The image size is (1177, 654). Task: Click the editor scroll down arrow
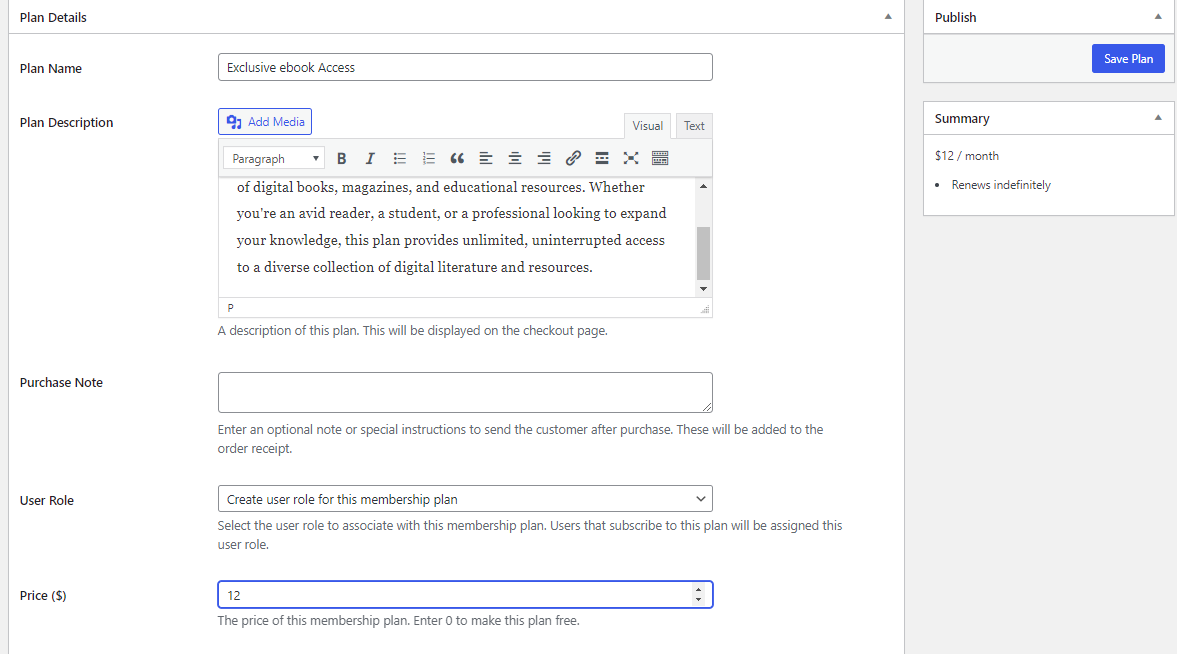pos(703,289)
